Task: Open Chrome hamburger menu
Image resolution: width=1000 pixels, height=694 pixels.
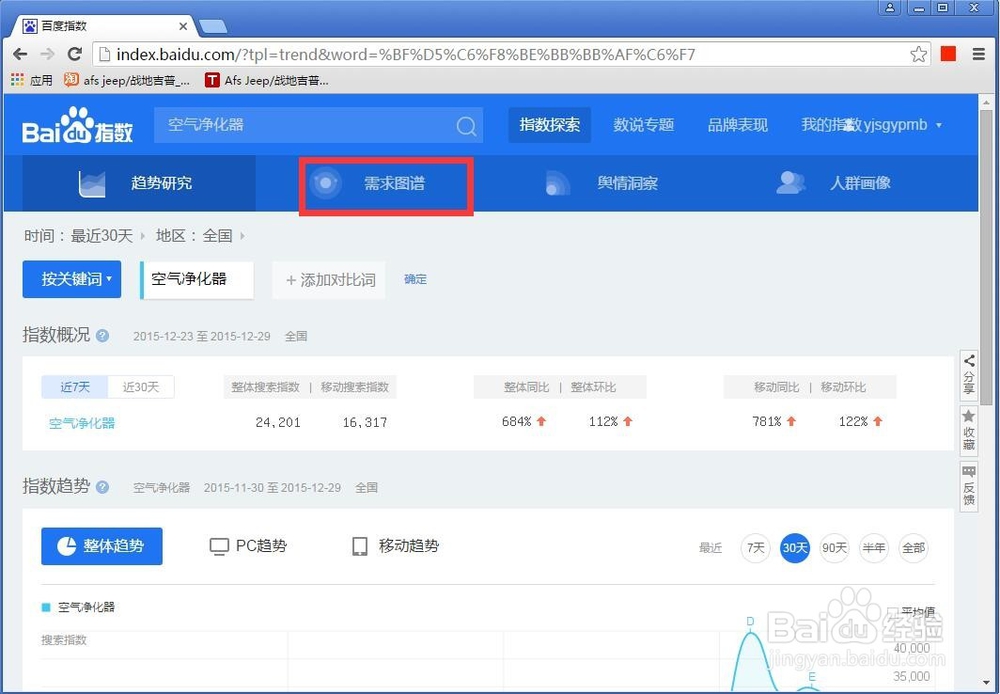Action: 979,54
